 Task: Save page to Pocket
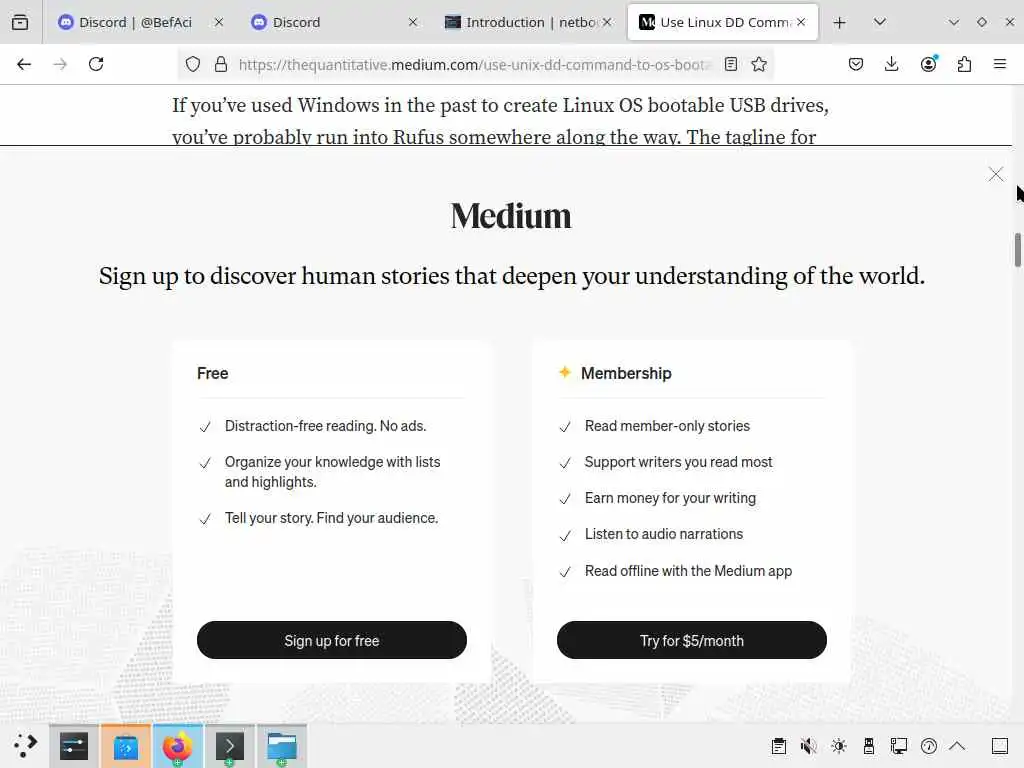coord(856,64)
